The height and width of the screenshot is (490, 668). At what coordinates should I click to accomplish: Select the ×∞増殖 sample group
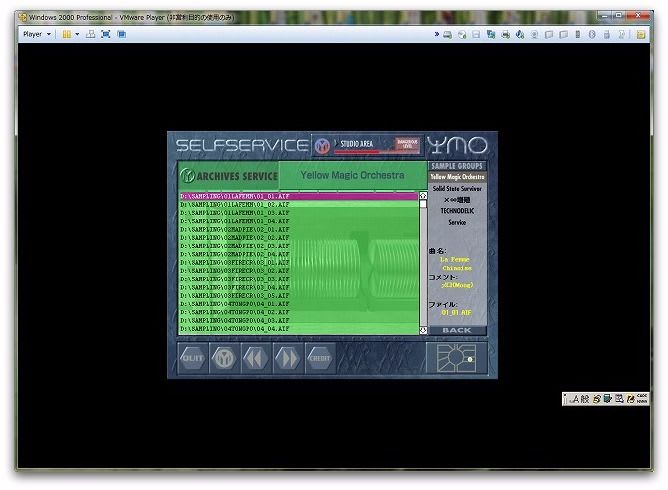(x=457, y=200)
